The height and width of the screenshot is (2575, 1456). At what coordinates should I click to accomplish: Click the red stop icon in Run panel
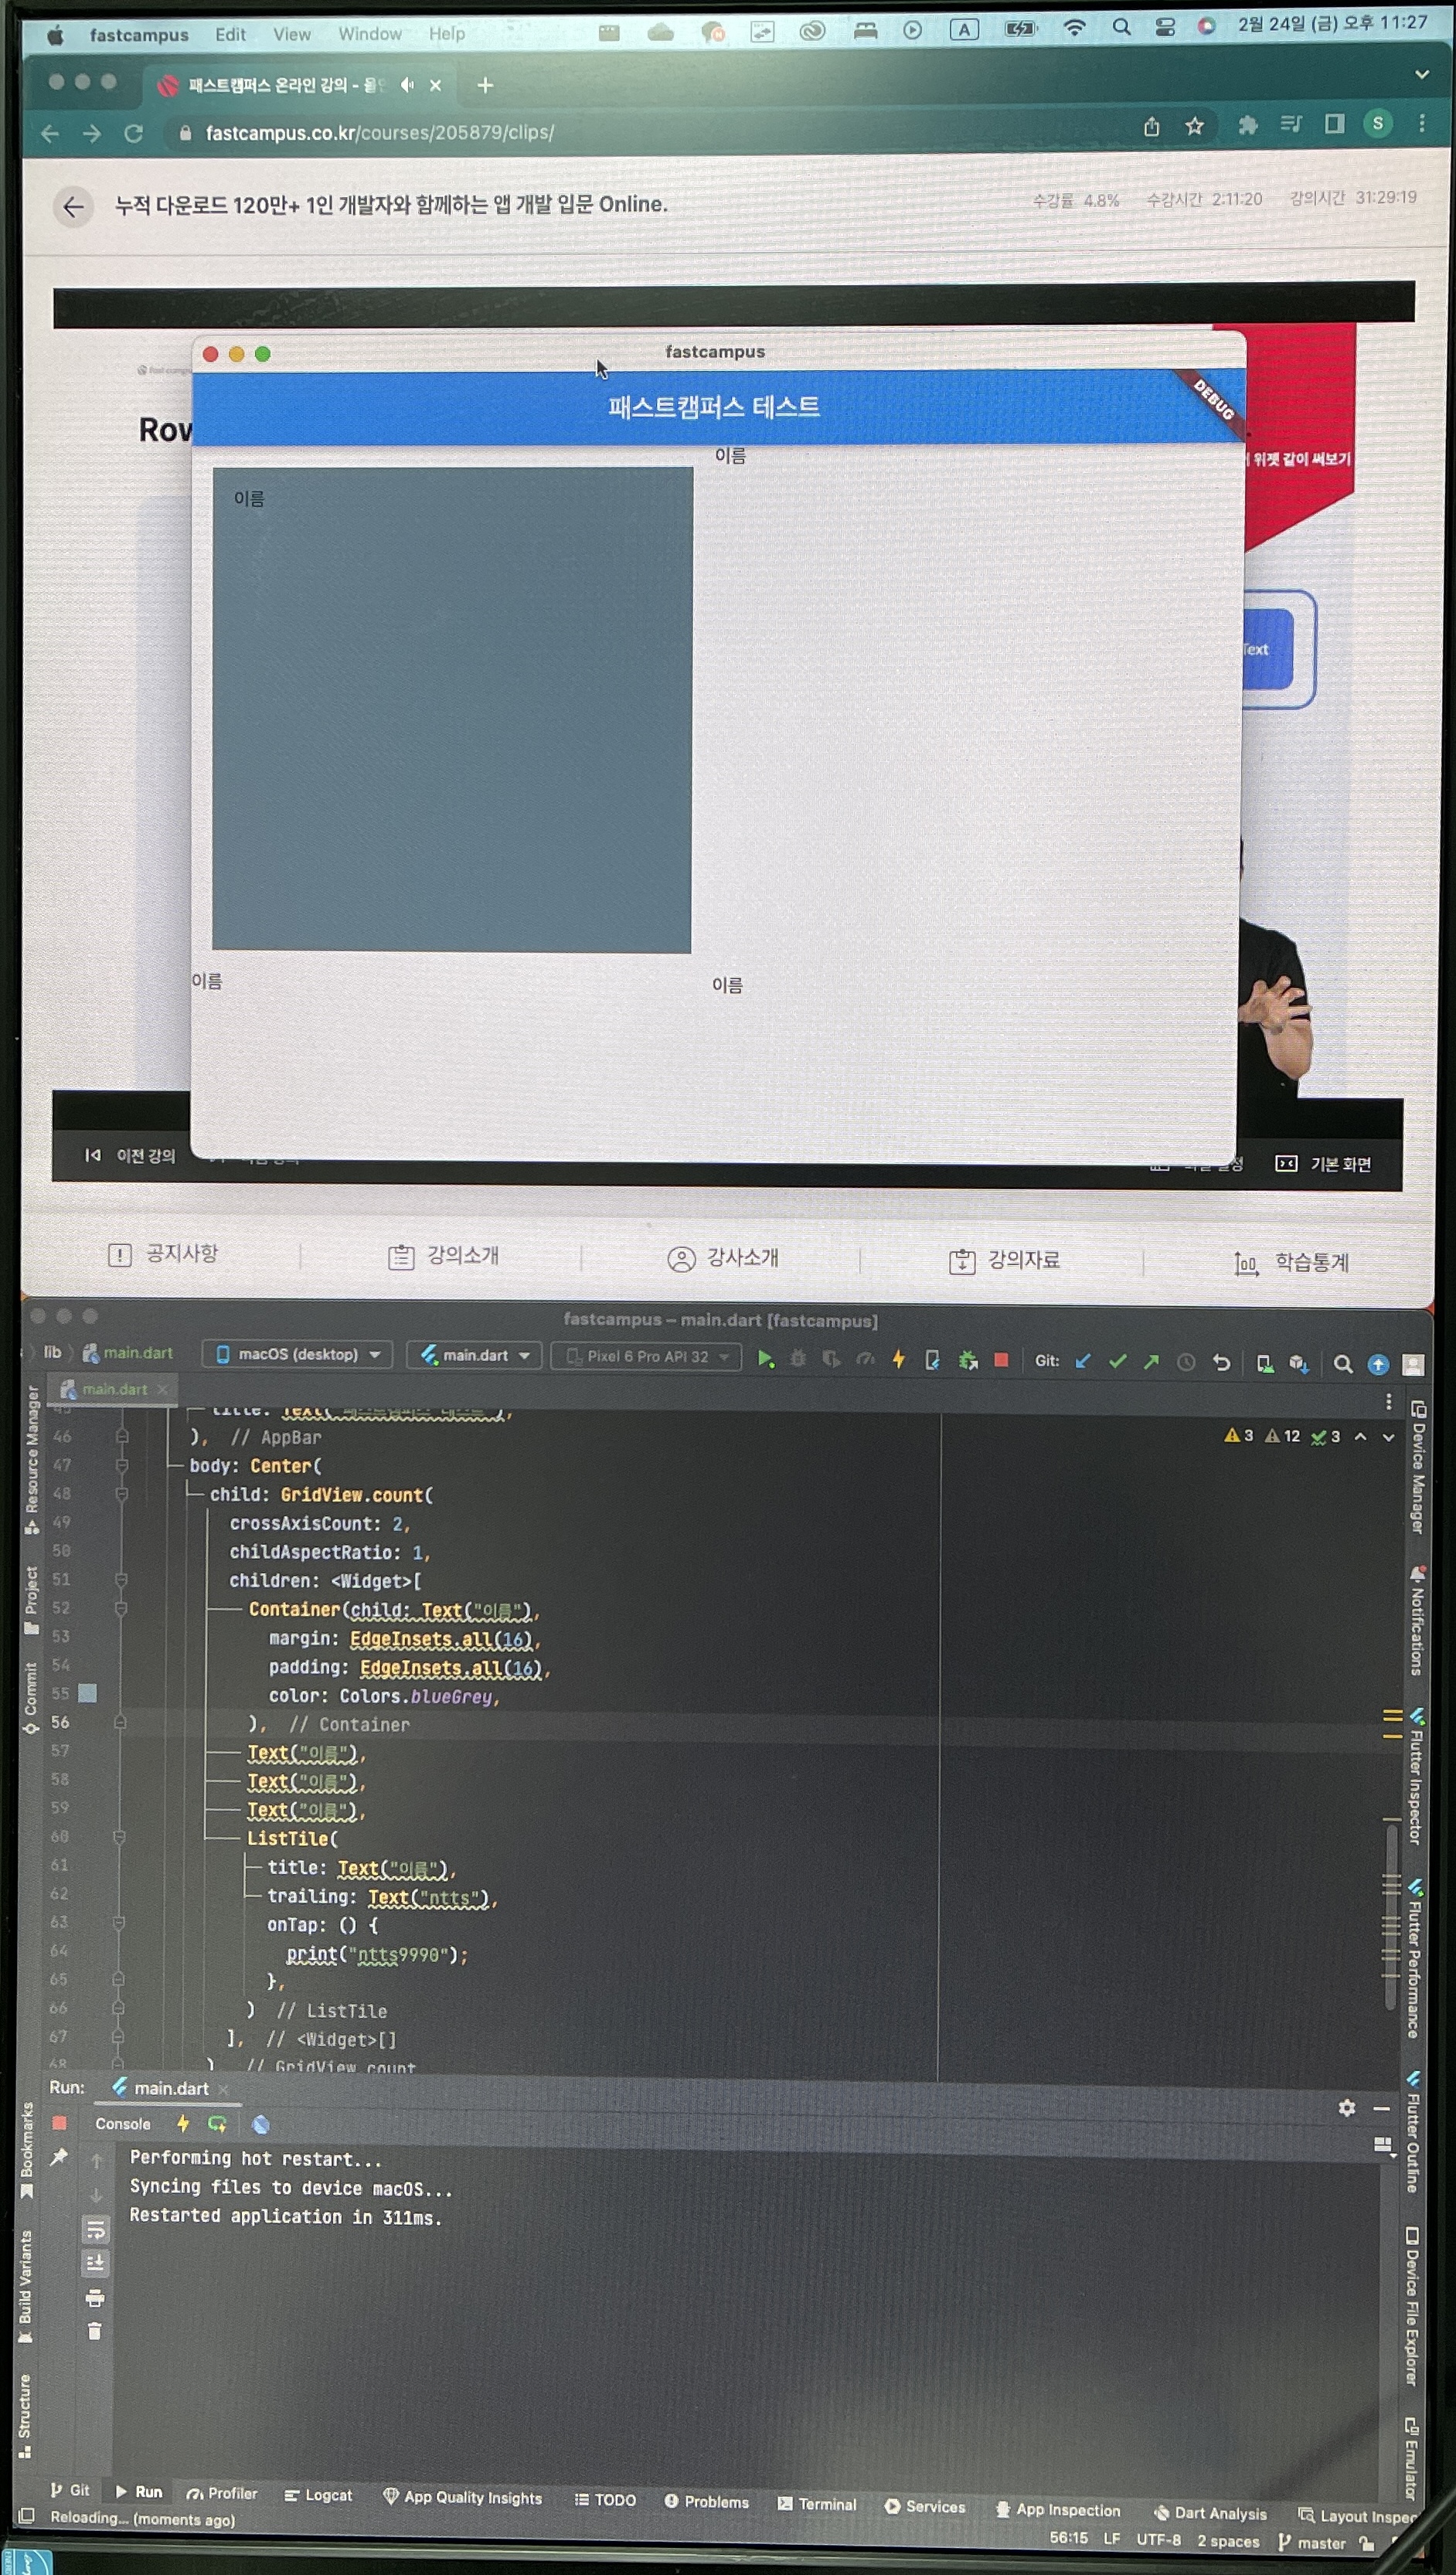[x=59, y=2122]
